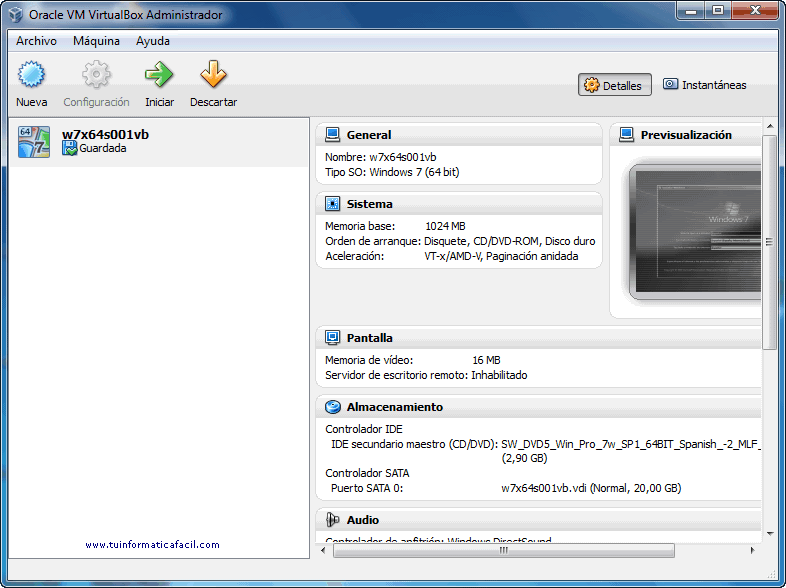Open the Archivo menu
Screen dimensions: 786x588
pyautogui.click(x=36, y=41)
